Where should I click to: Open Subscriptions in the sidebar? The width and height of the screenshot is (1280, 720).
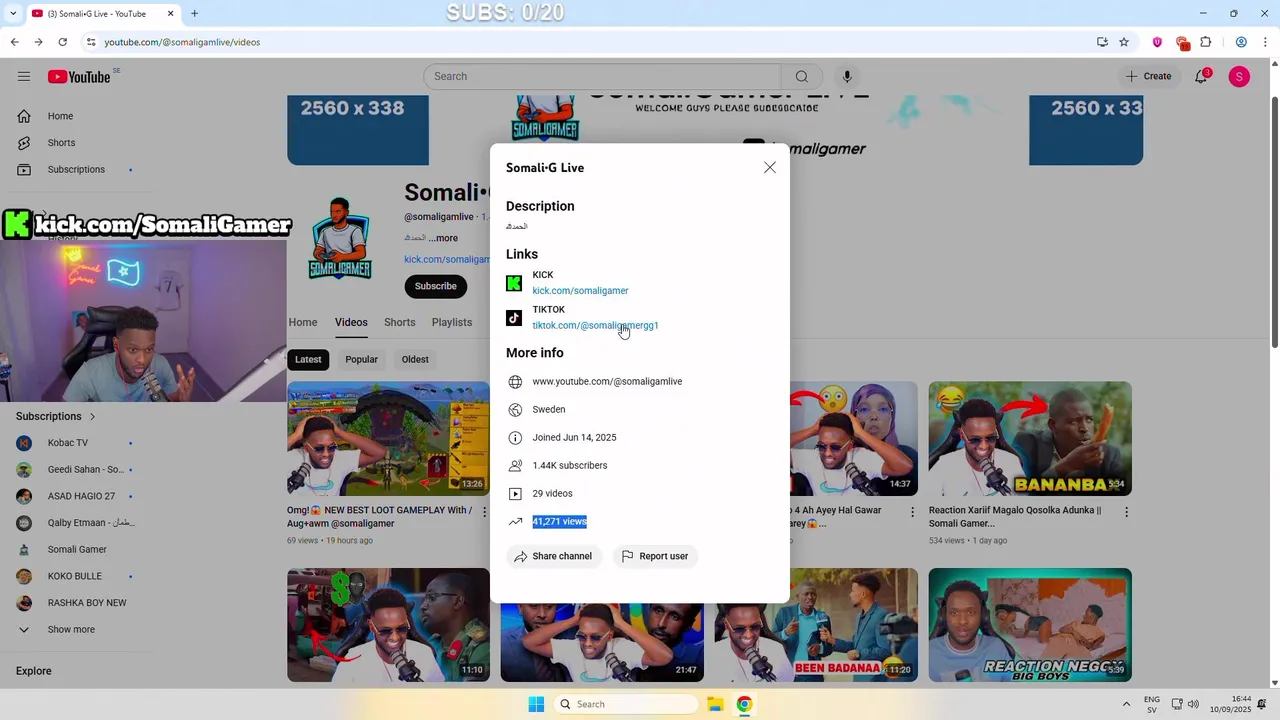tap(75, 170)
